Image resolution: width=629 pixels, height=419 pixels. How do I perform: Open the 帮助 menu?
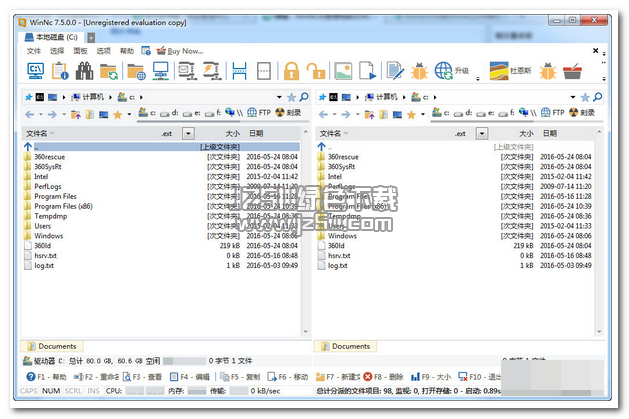pos(127,51)
